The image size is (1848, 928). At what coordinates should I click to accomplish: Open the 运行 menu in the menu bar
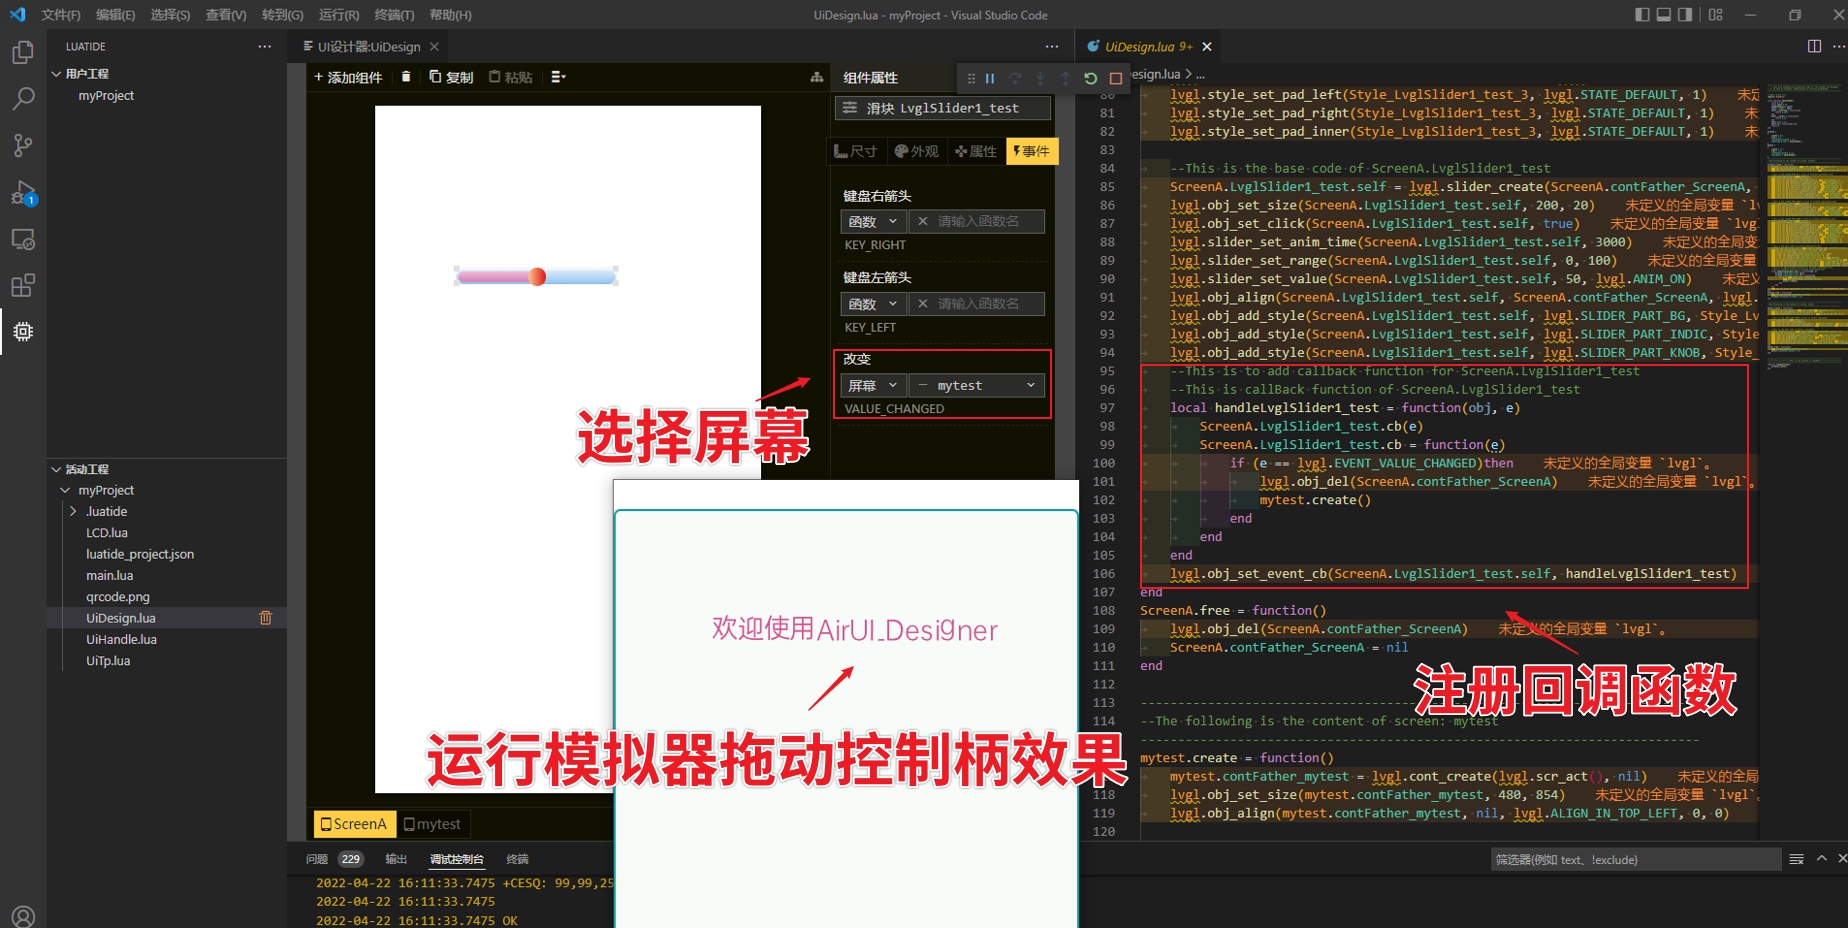tap(338, 15)
